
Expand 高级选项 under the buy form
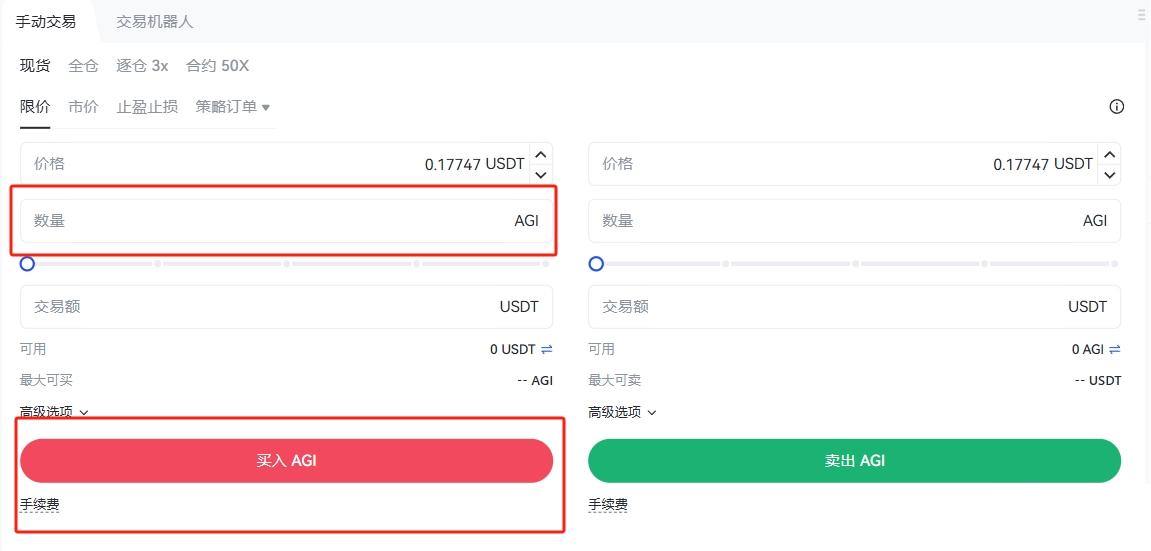tap(54, 412)
